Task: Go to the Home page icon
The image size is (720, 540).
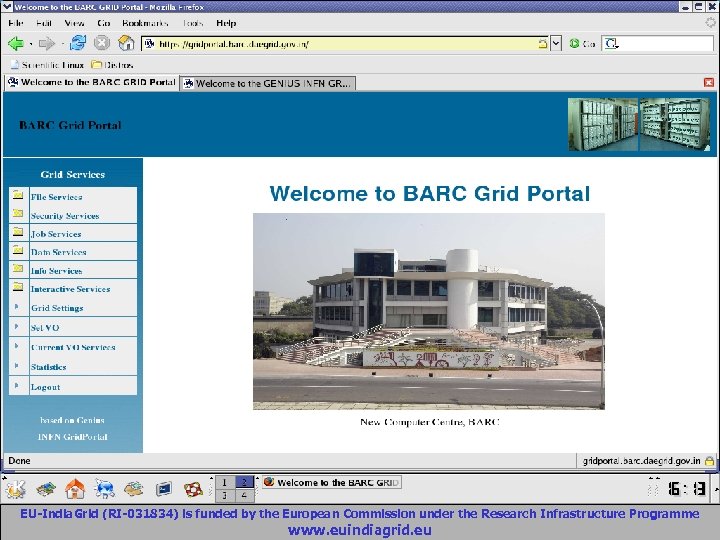Action: pyautogui.click(x=126, y=43)
